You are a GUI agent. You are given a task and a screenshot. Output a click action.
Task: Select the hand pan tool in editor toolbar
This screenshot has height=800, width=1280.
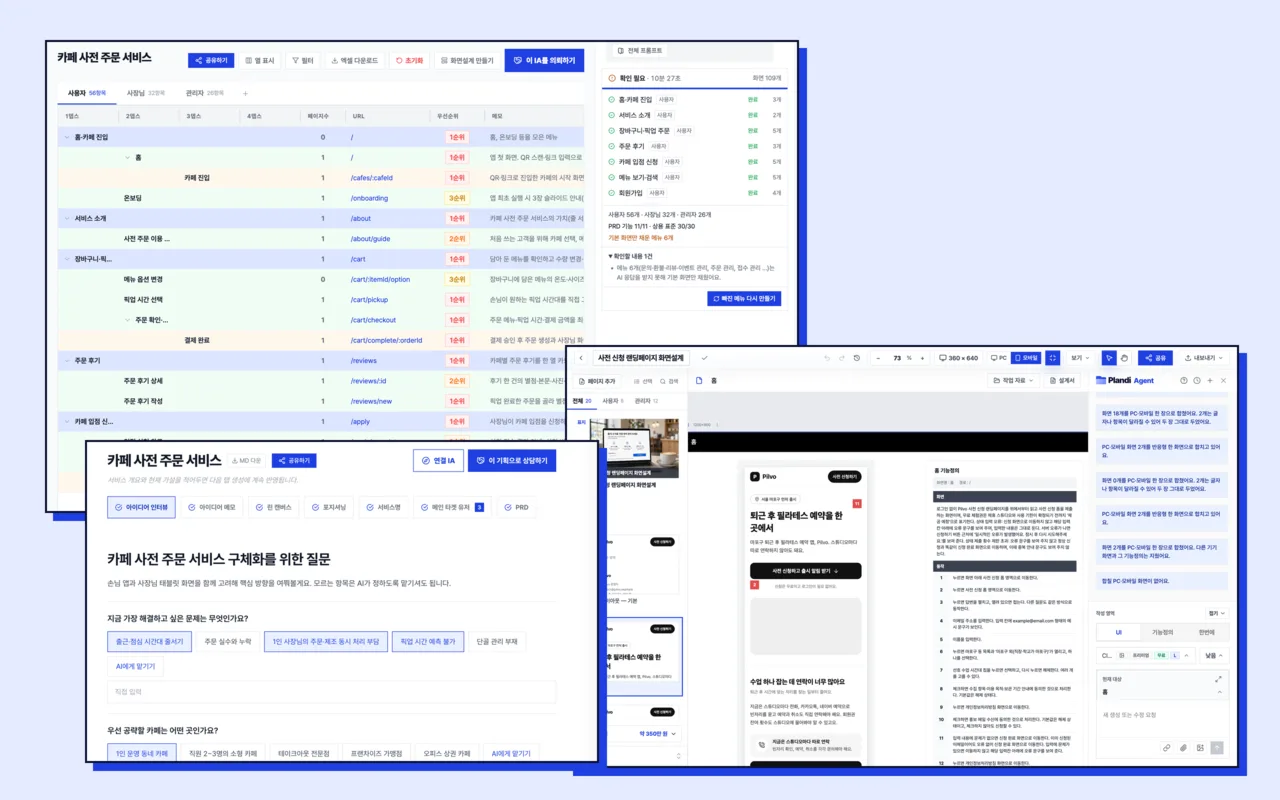pos(1124,357)
